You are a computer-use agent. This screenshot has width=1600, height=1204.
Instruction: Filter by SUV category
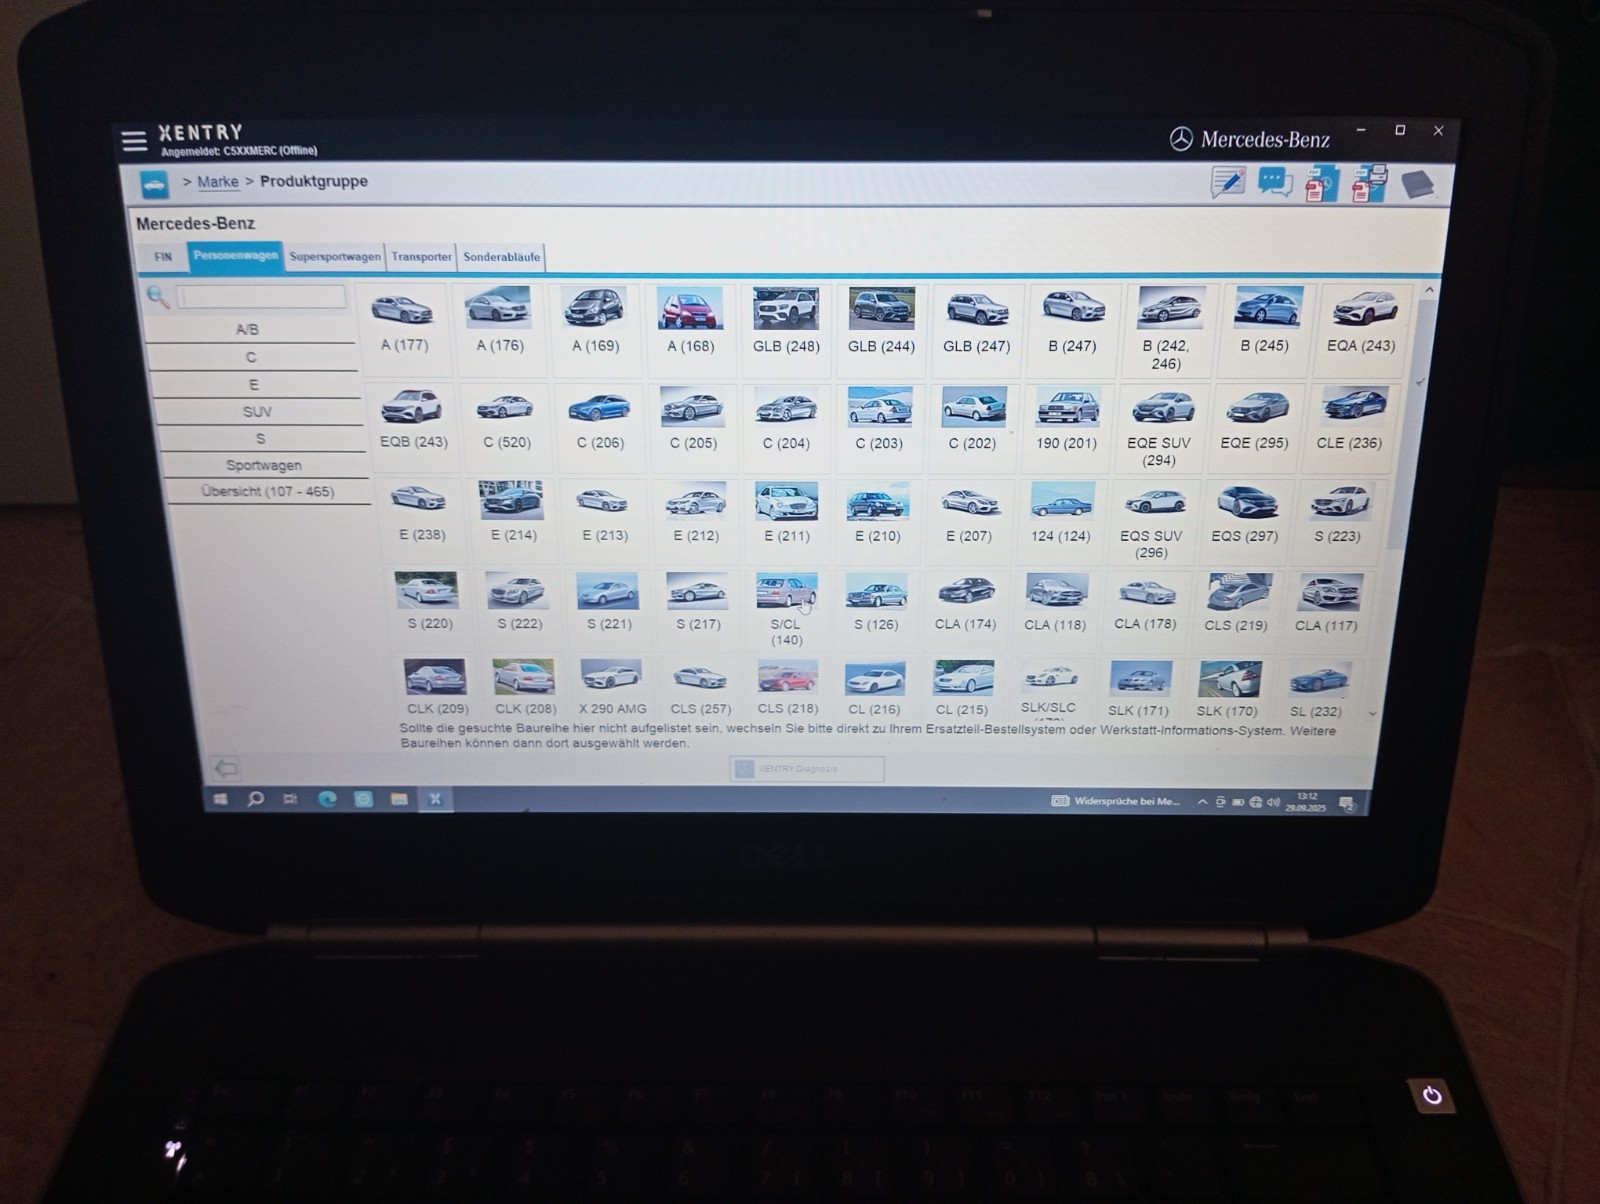[257, 411]
